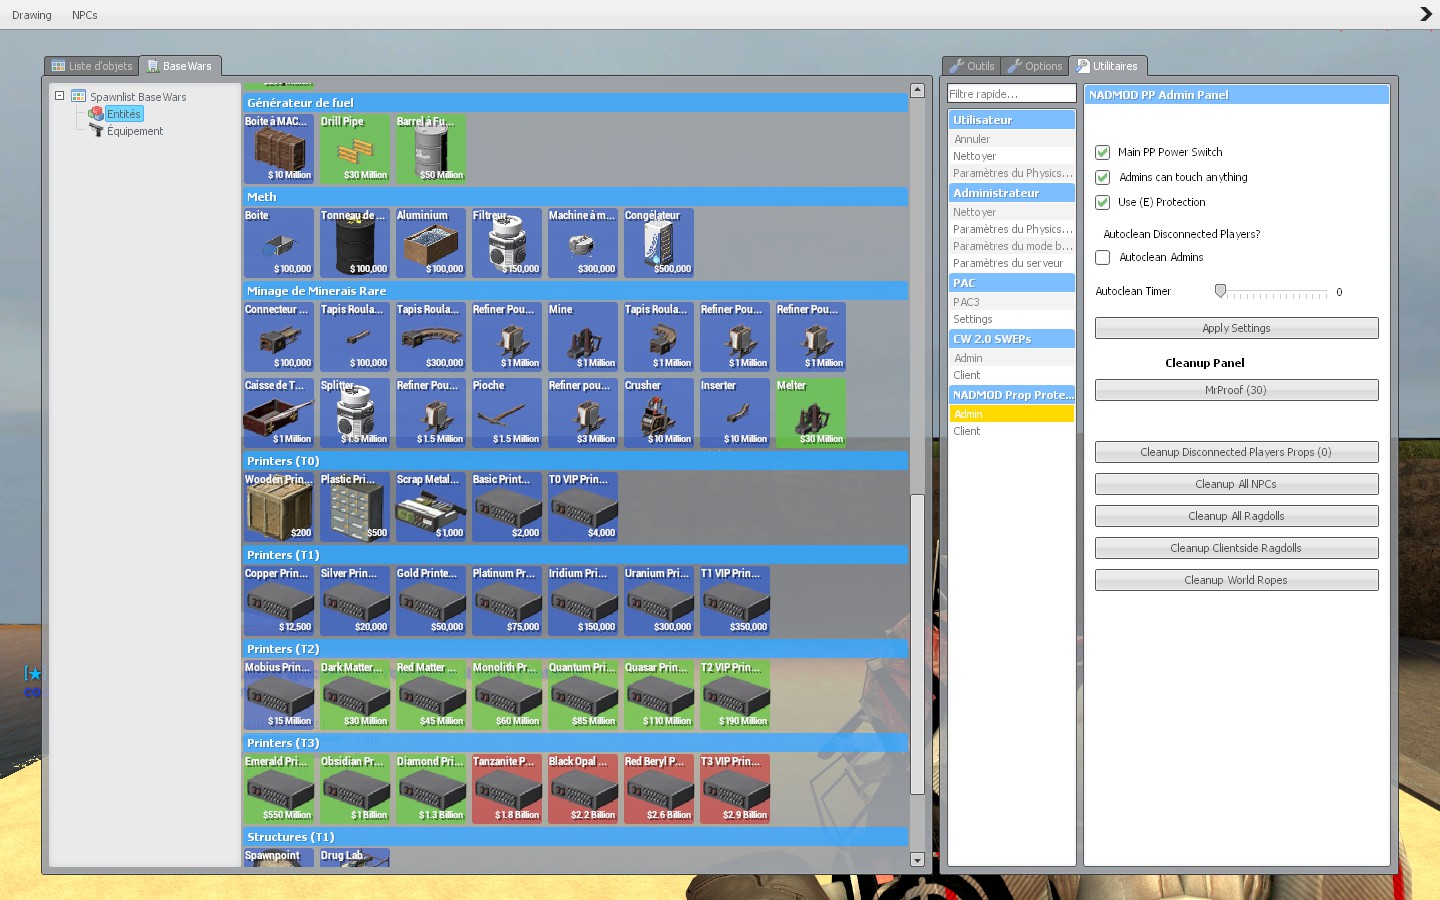Open the NPCs menu
Image resolution: width=1440 pixels, height=900 pixels.
coord(85,15)
